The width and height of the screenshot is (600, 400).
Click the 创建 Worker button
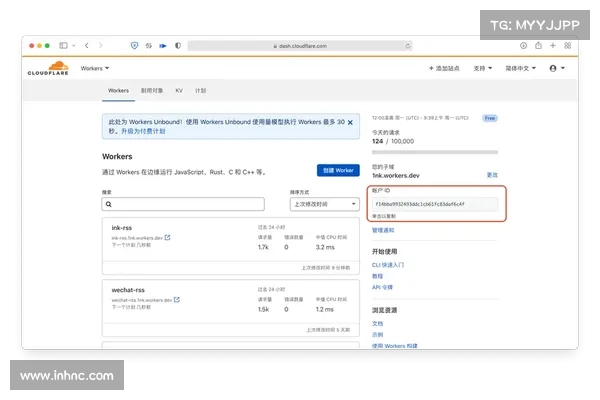point(338,170)
